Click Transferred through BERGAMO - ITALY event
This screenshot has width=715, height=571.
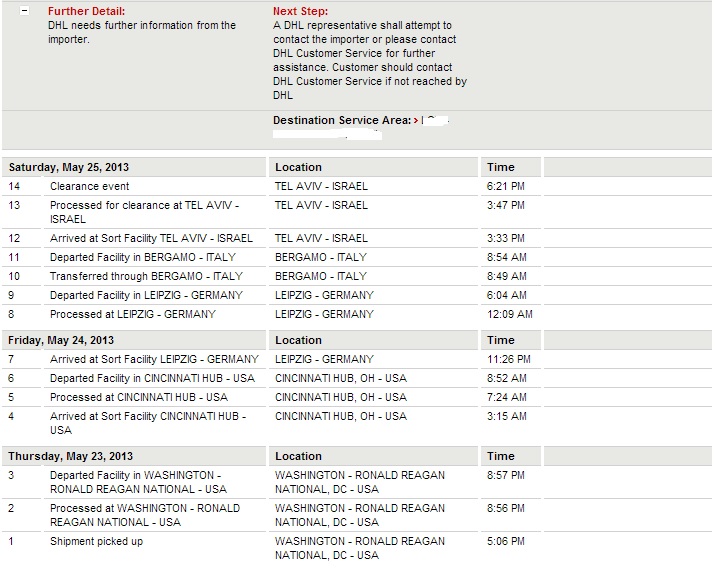click(146, 276)
